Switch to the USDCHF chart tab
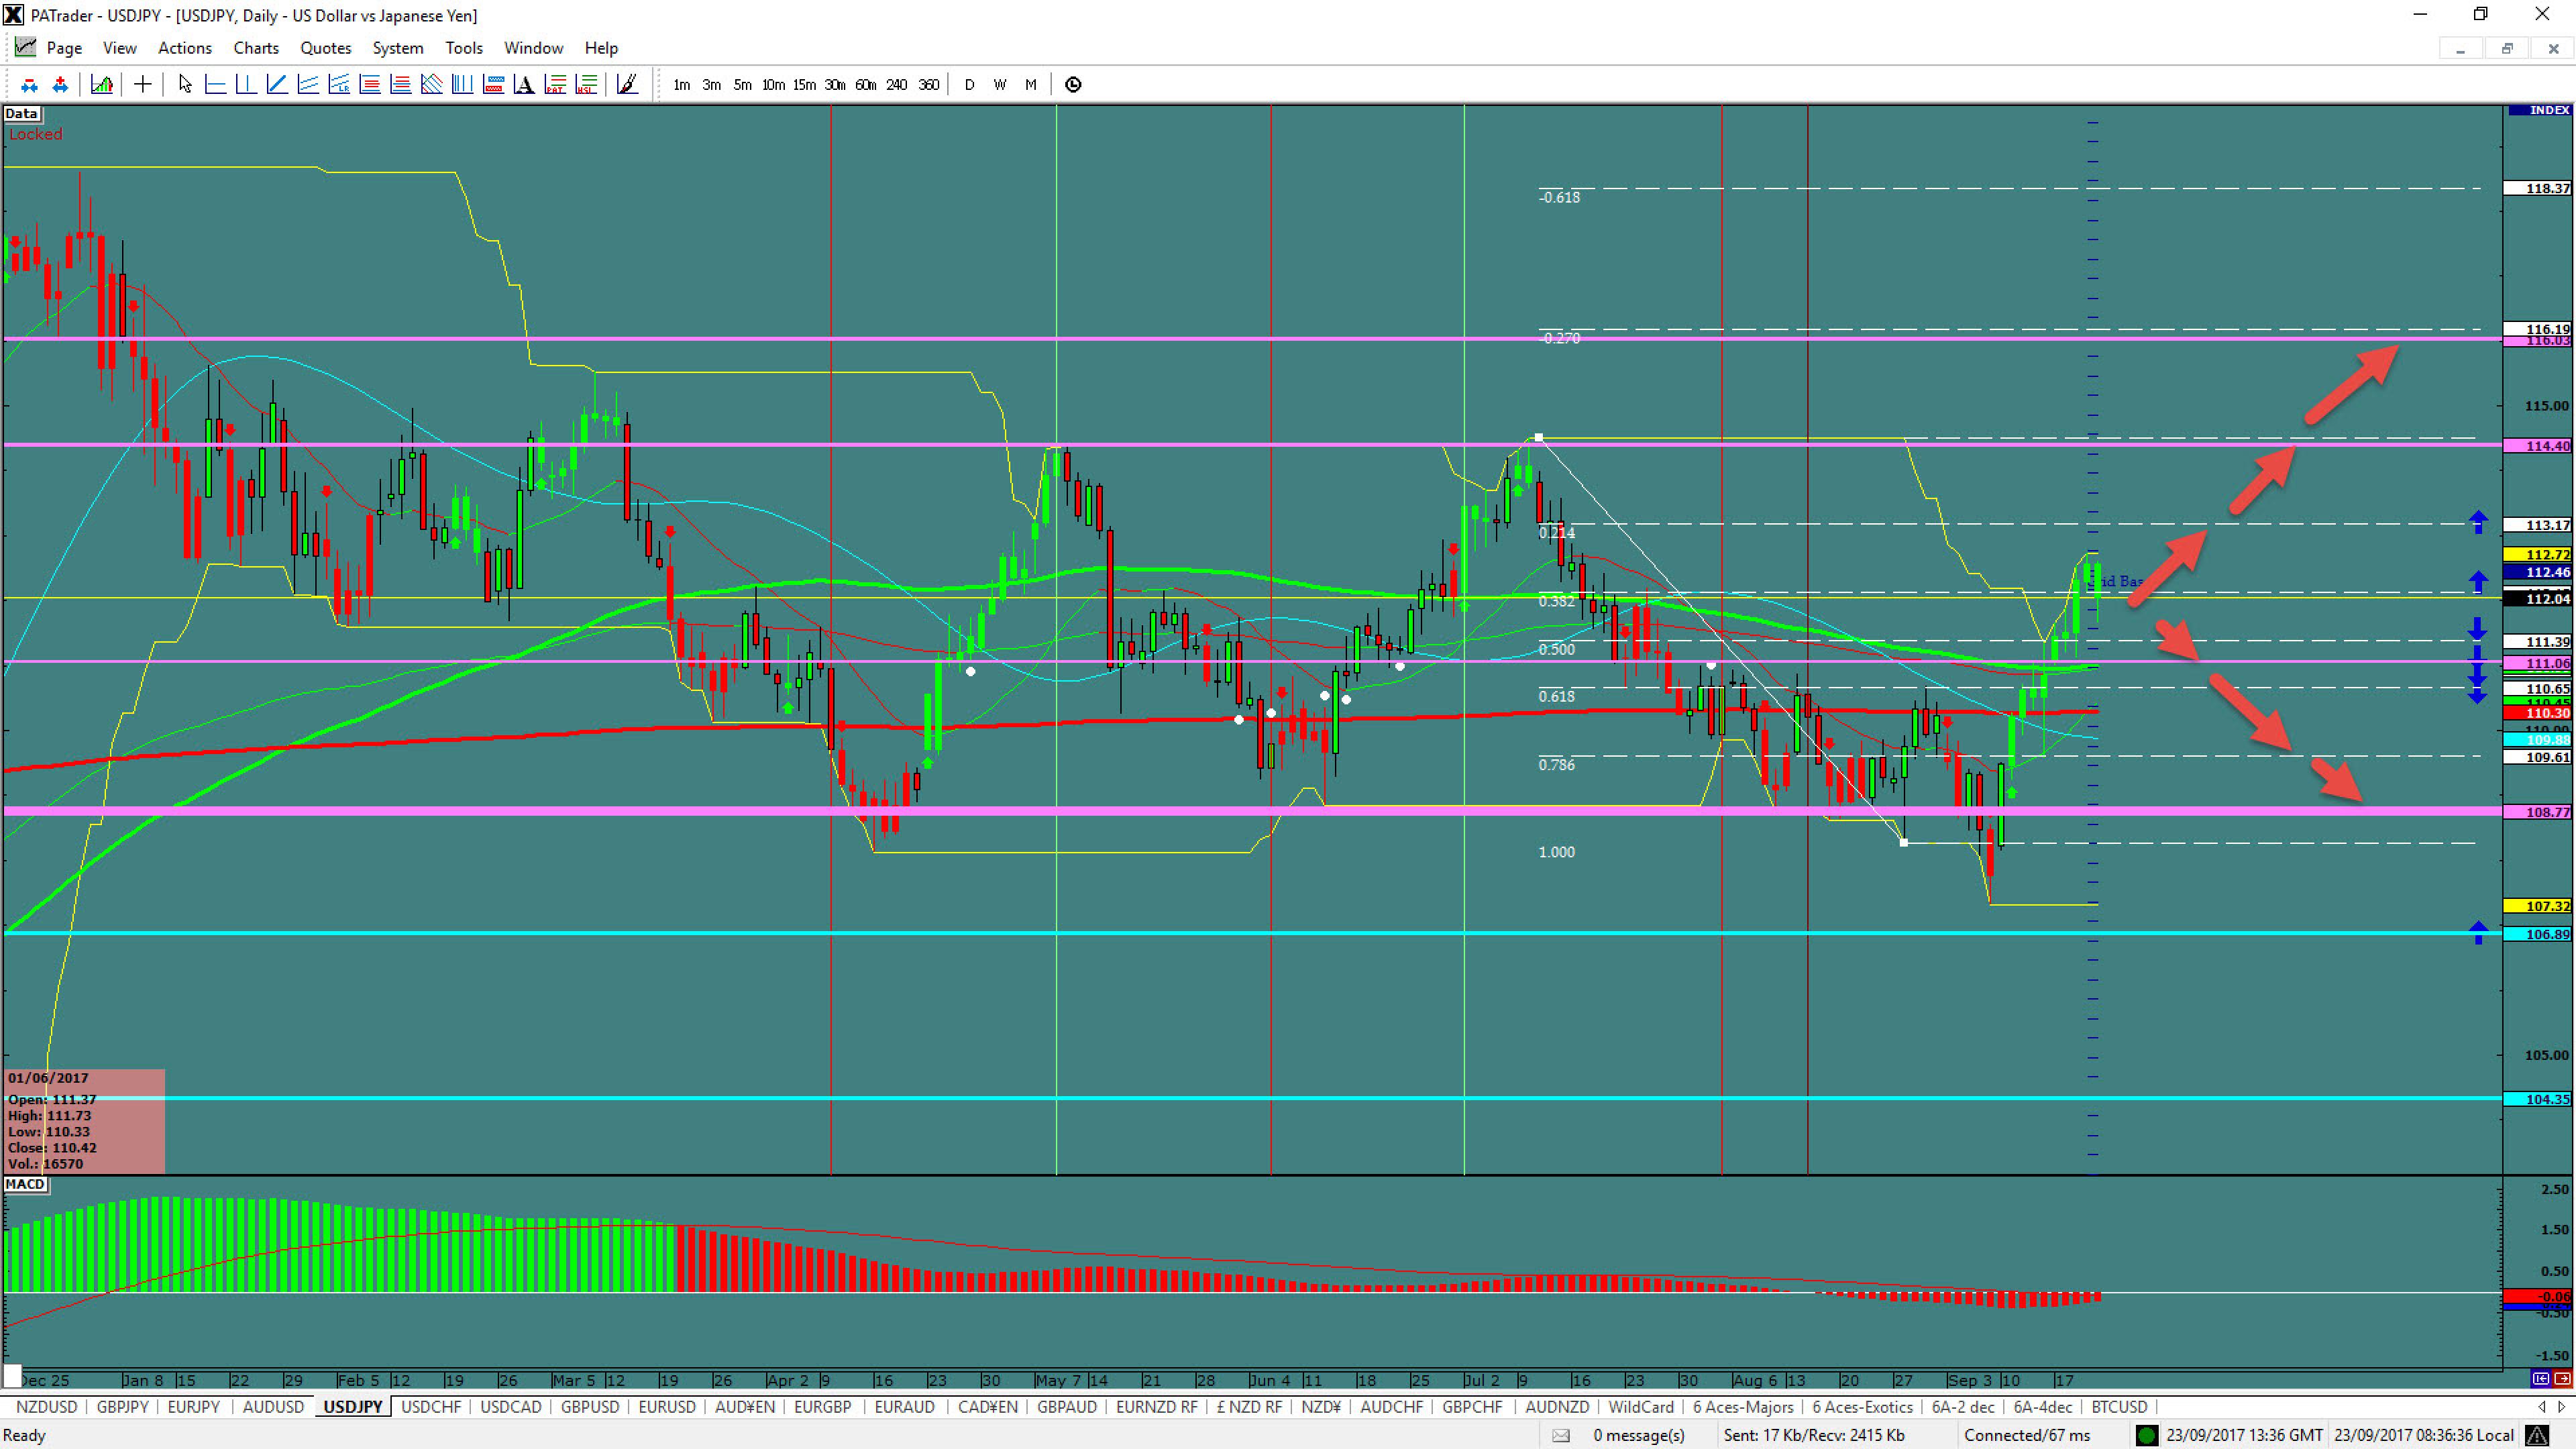 click(x=431, y=1407)
